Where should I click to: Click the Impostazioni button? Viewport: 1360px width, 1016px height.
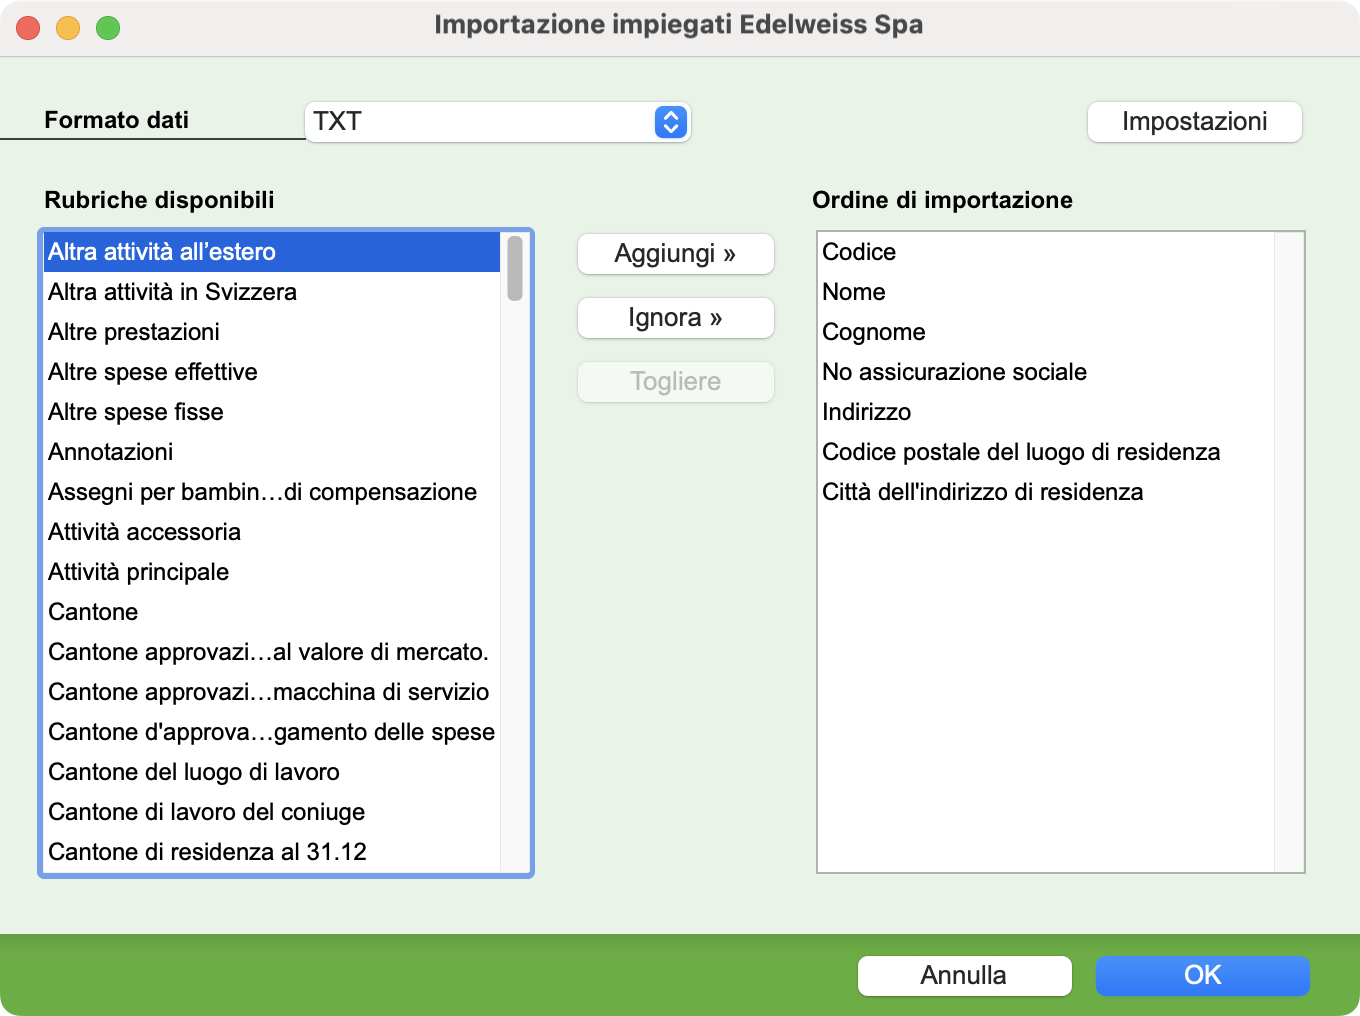coord(1194,122)
